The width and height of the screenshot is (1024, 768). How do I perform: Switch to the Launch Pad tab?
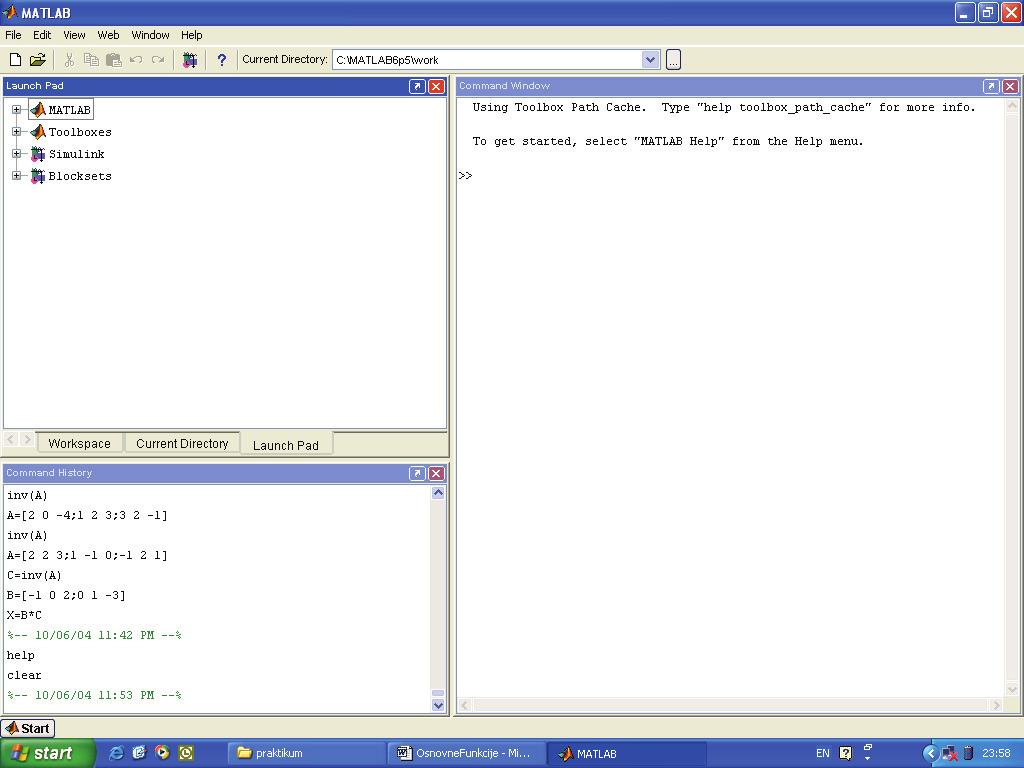(286, 445)
